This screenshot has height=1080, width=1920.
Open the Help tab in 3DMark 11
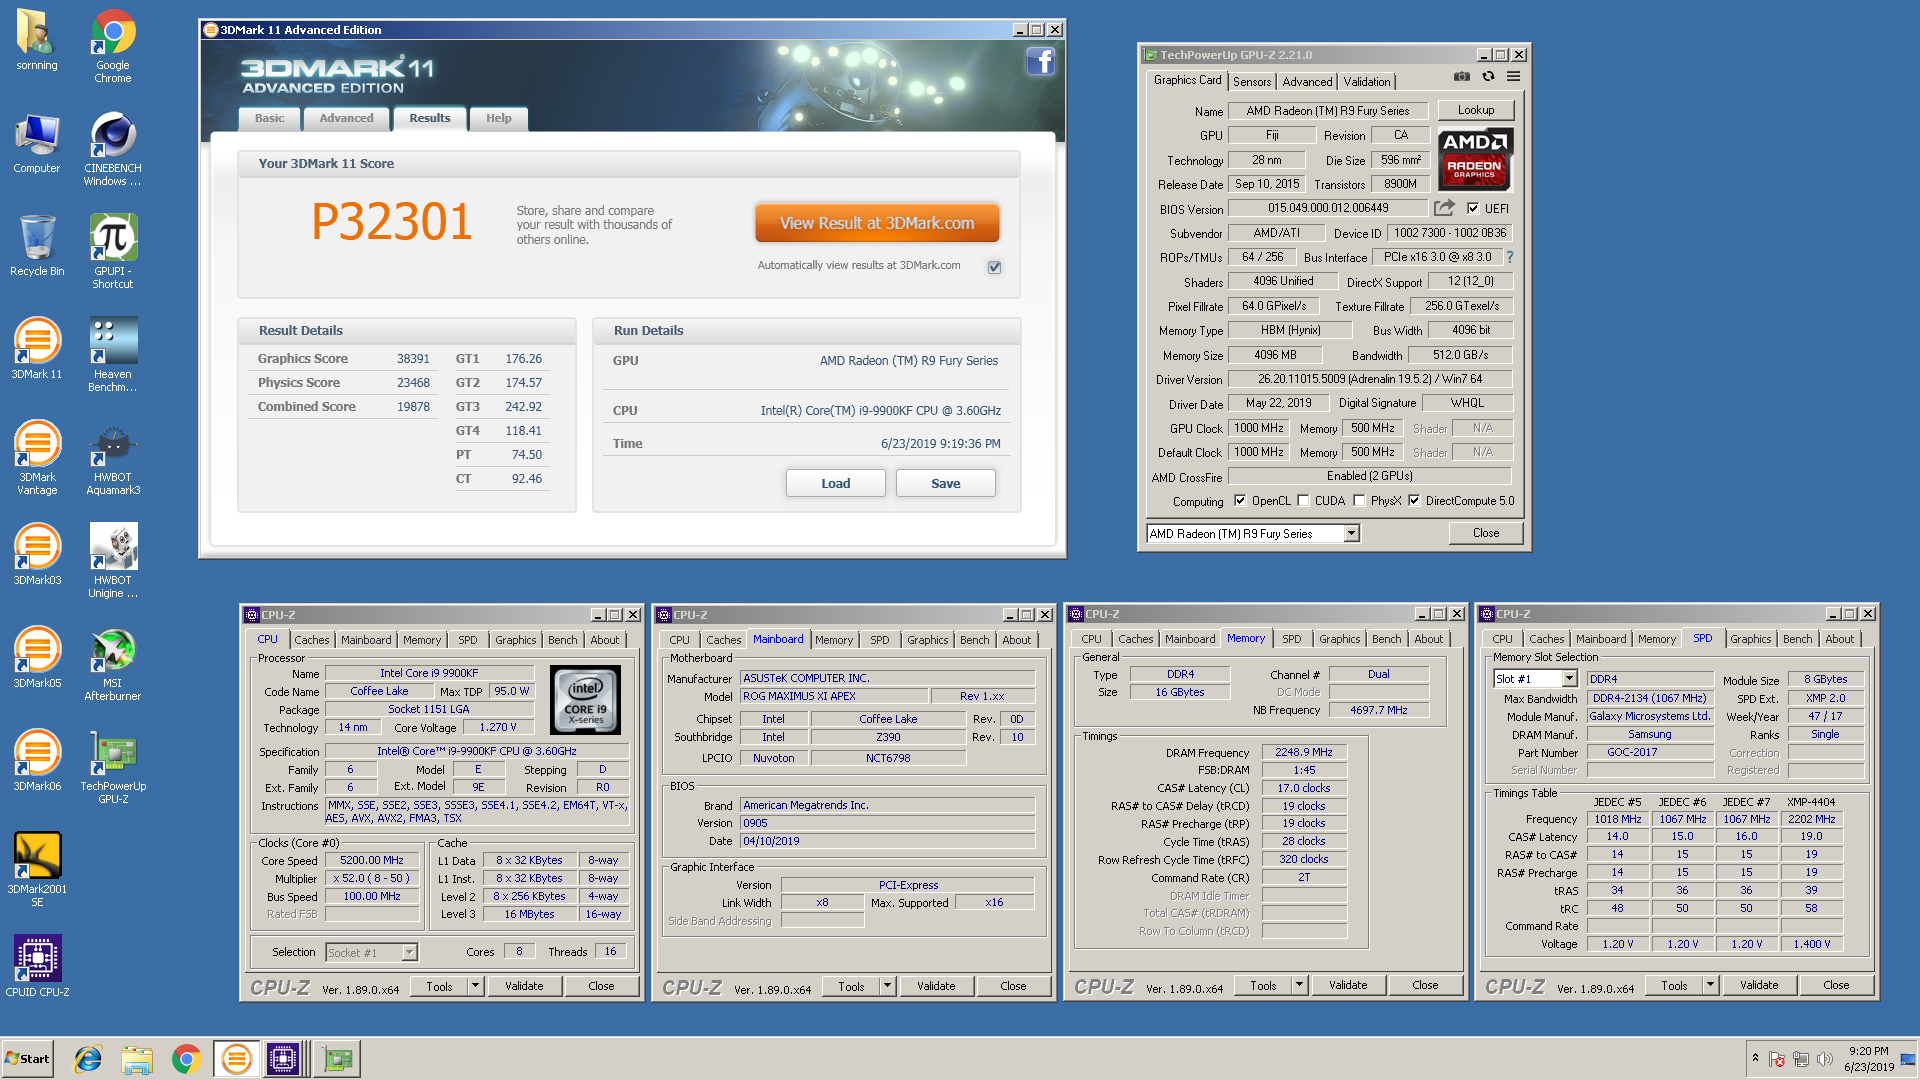[498, 118]
